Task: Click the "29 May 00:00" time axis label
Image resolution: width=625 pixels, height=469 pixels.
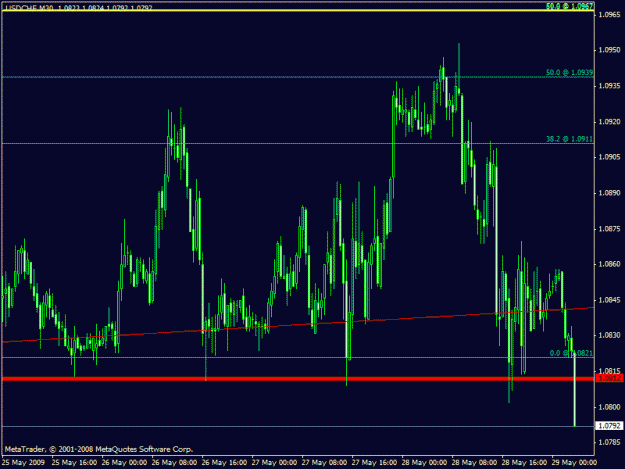Action: click(574, 462)
